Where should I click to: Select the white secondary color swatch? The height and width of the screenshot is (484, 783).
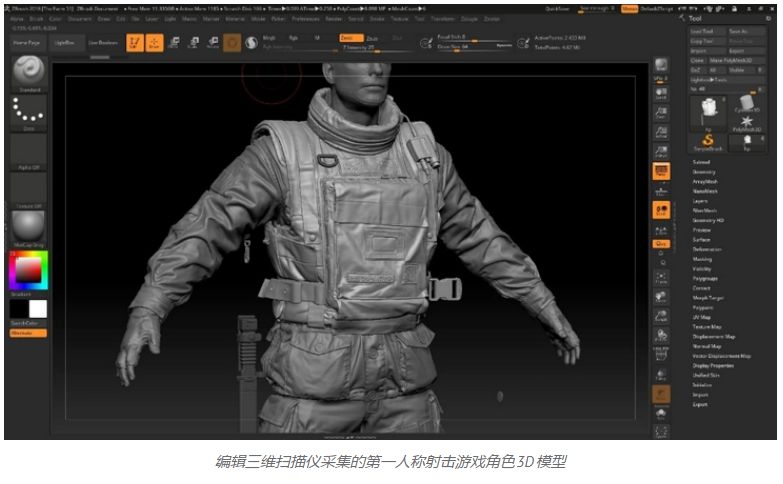[38, 309]
